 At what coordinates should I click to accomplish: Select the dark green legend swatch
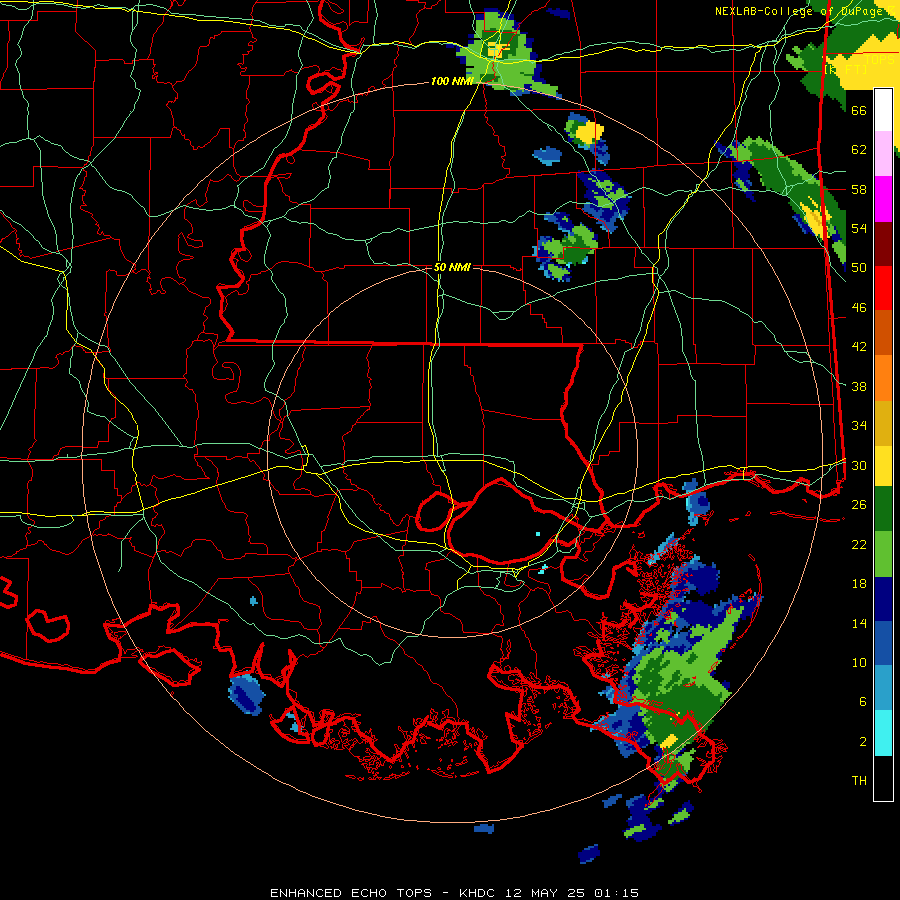click(x=883, y=509)
